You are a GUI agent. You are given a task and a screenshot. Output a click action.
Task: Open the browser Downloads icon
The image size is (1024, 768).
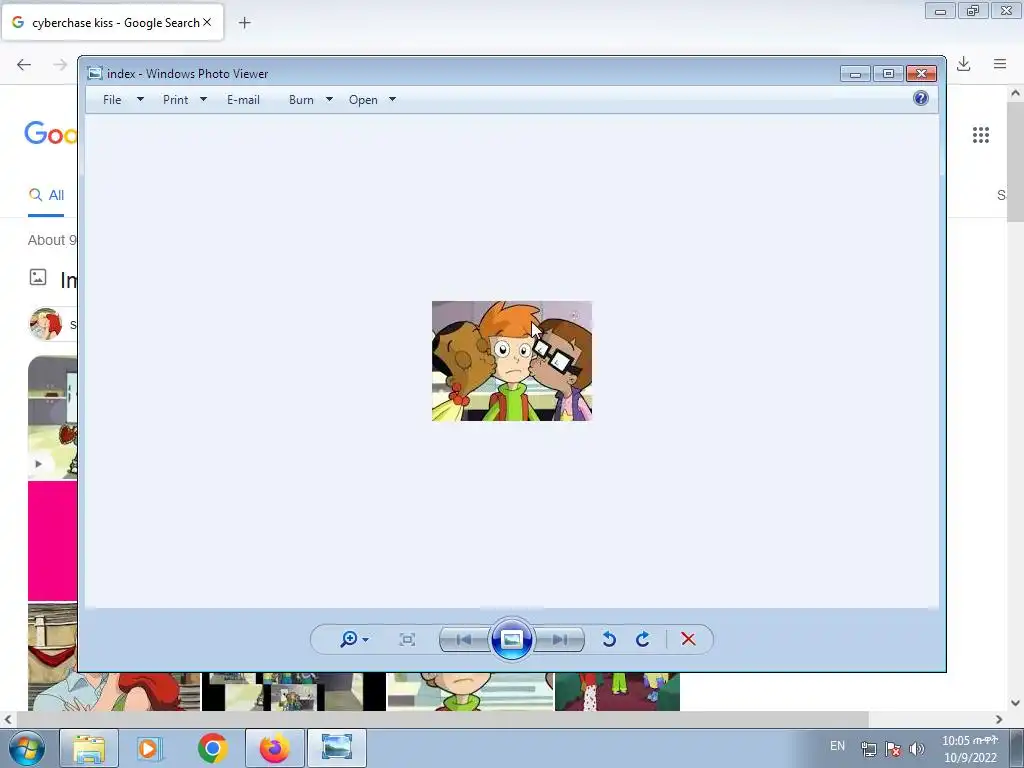click(963, 63)
